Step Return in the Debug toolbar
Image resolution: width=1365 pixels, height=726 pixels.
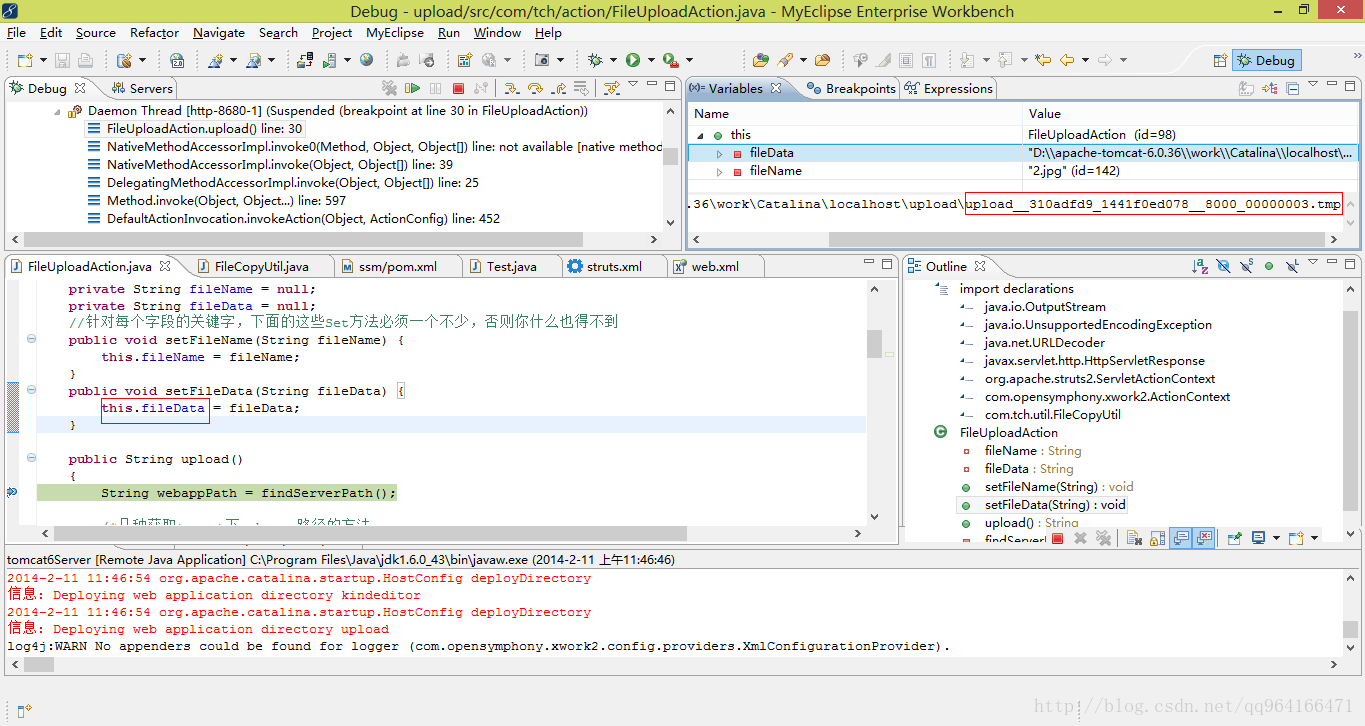pyautogui.click(x=558, y=88)
